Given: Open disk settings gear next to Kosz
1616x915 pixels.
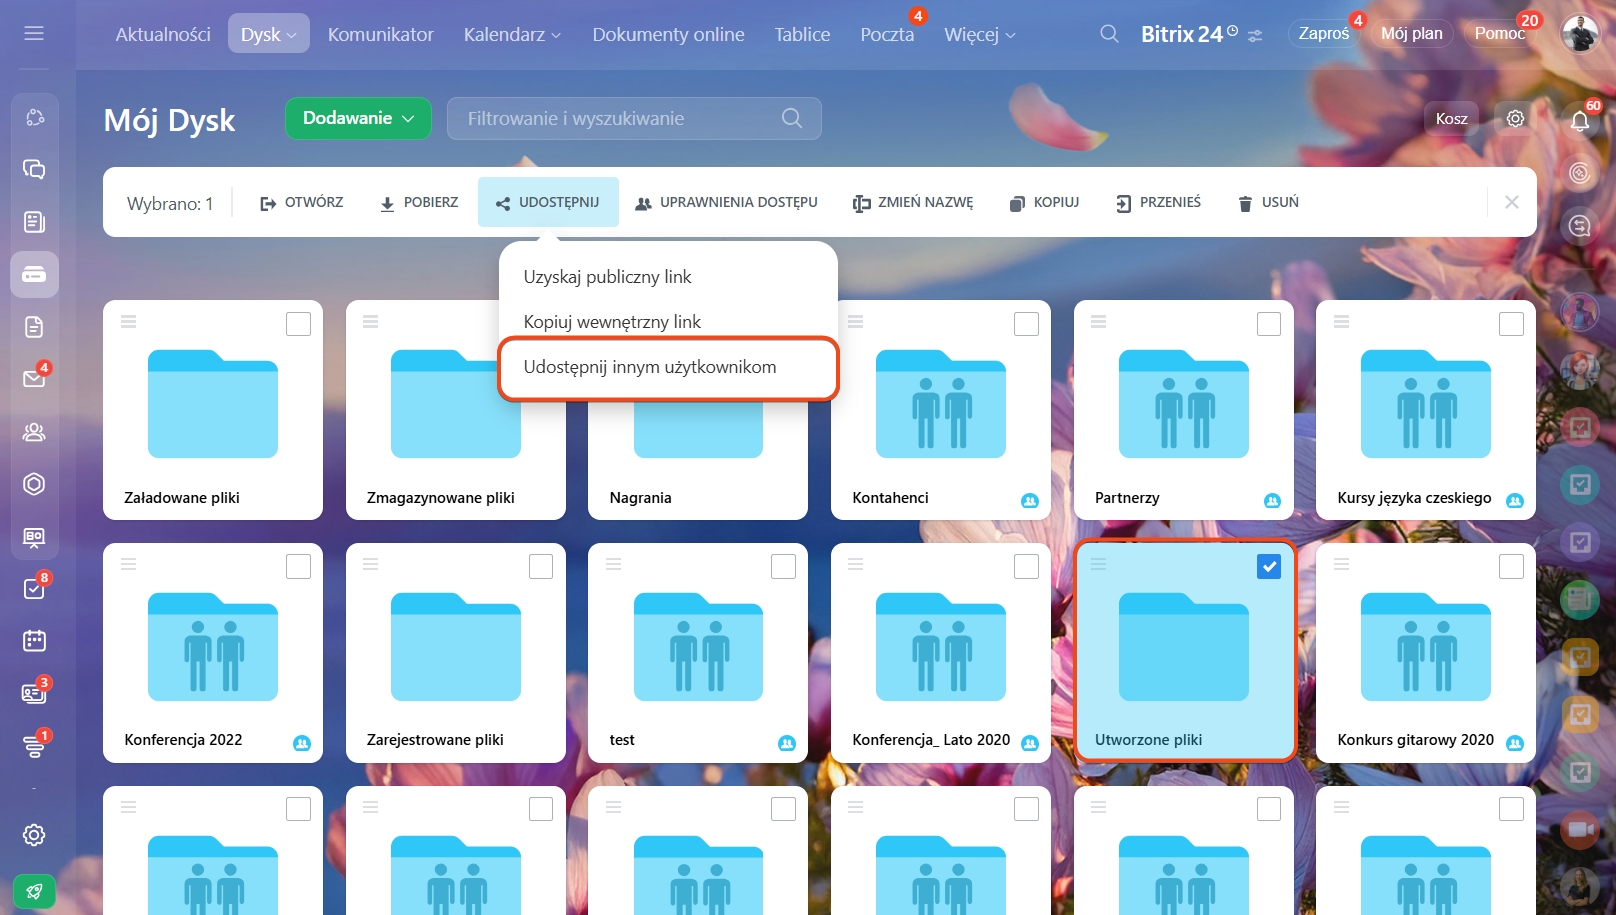Looking at the screenshot, I should 1516,118.
